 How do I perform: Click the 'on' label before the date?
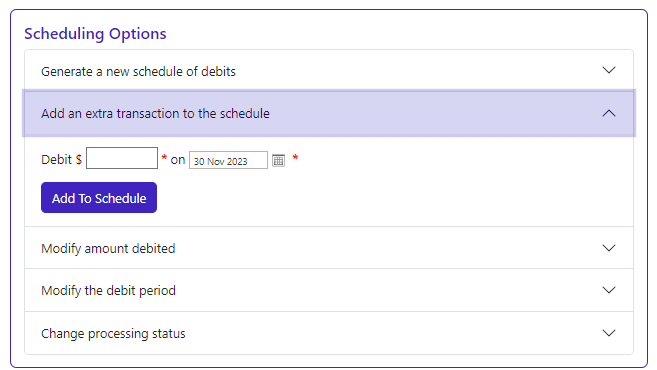click(x=178, y=160)
